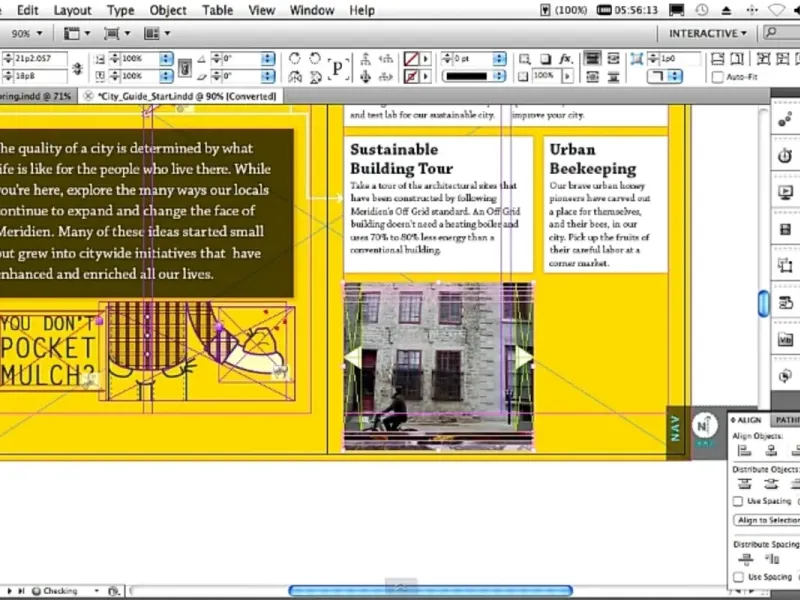Switch to the Pathfinder panel tab
800x600 pixels.
pos(787,420)
